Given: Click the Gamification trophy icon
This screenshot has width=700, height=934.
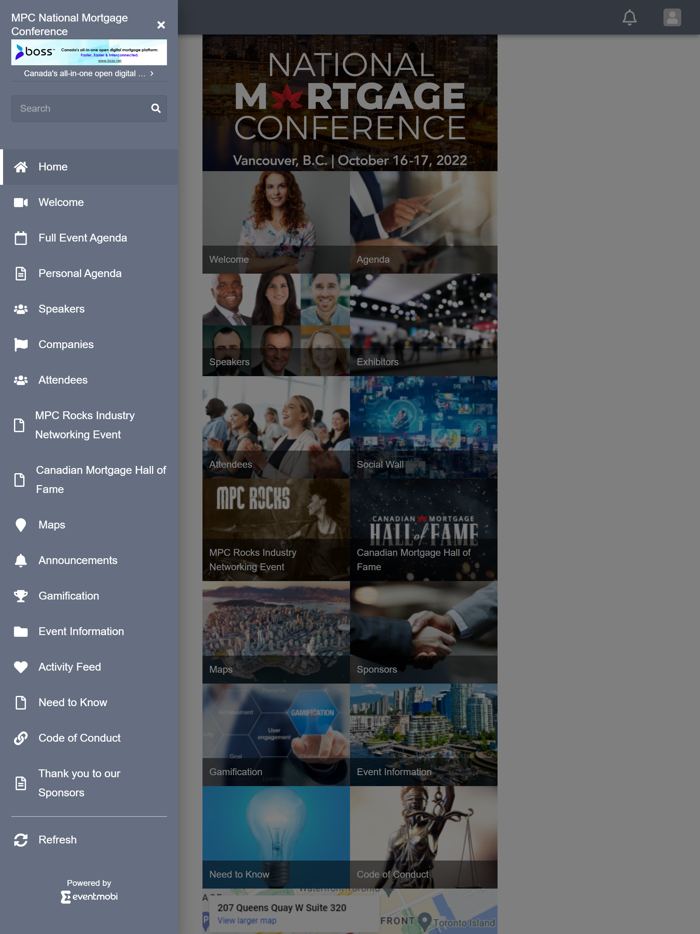Looking at the screenshot, I should pyautogui.click(x=21, y=596).
